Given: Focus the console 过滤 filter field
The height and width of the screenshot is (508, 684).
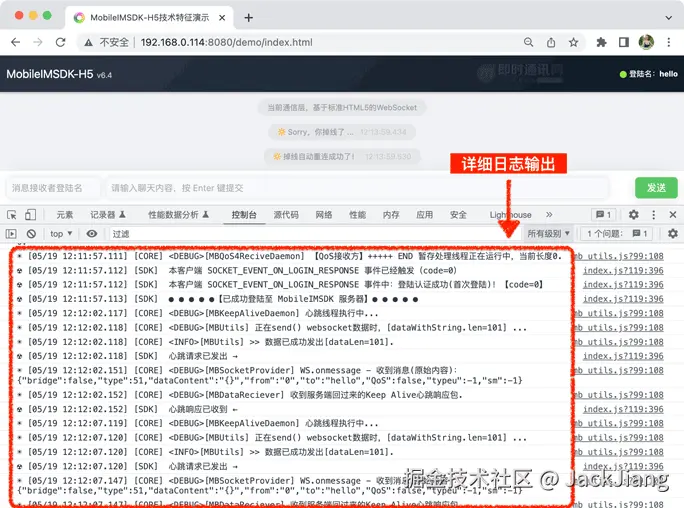Looking at the screenshot, I should [315, 234].
